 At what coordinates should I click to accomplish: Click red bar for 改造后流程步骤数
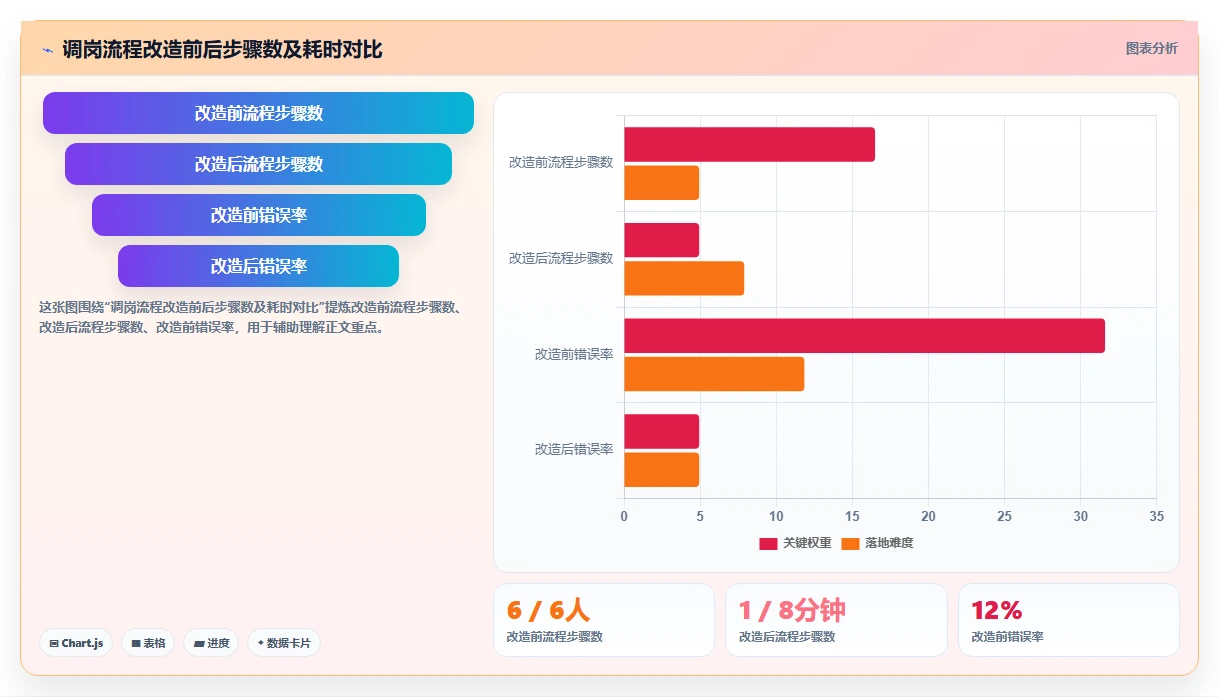(x=661, y=240)
